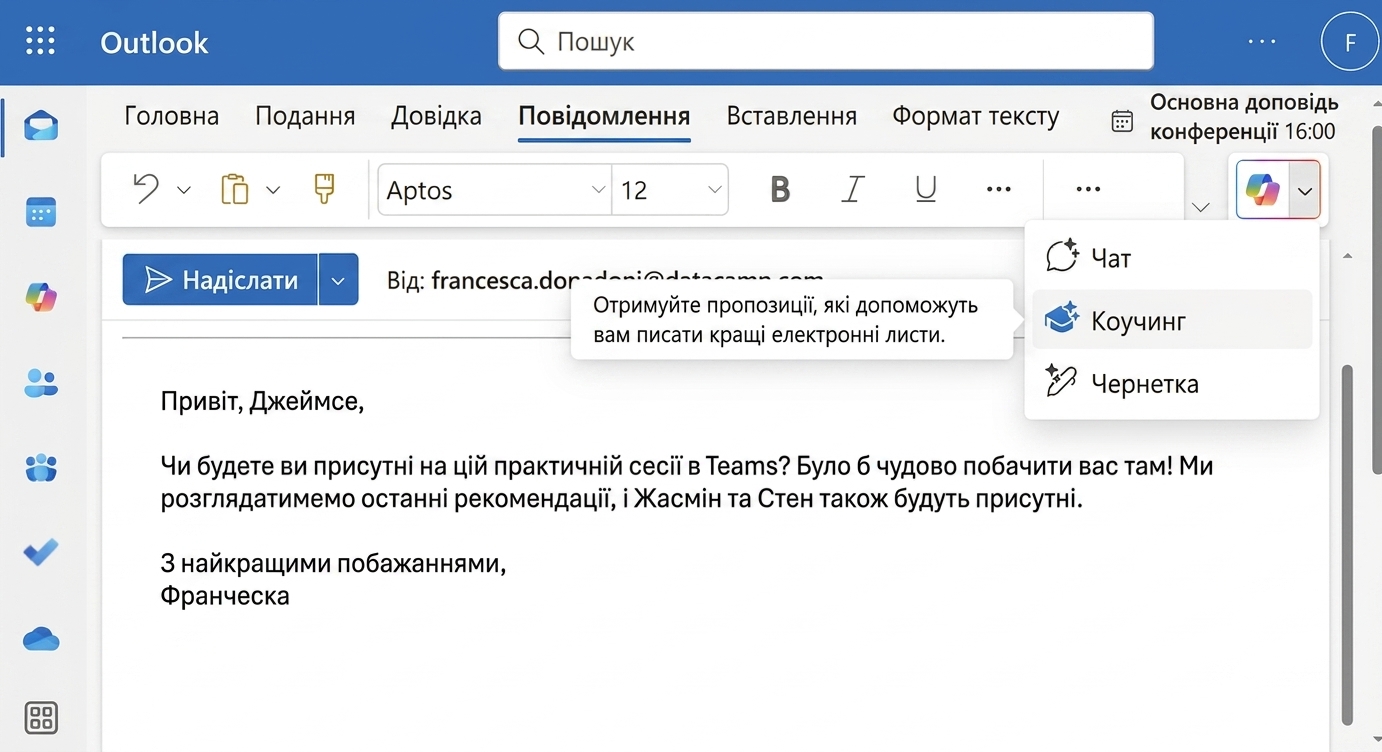Click the message pane vertical scrollbar
The height and width of the screenshot is (752, 1382).
(x=1347, y=545)
